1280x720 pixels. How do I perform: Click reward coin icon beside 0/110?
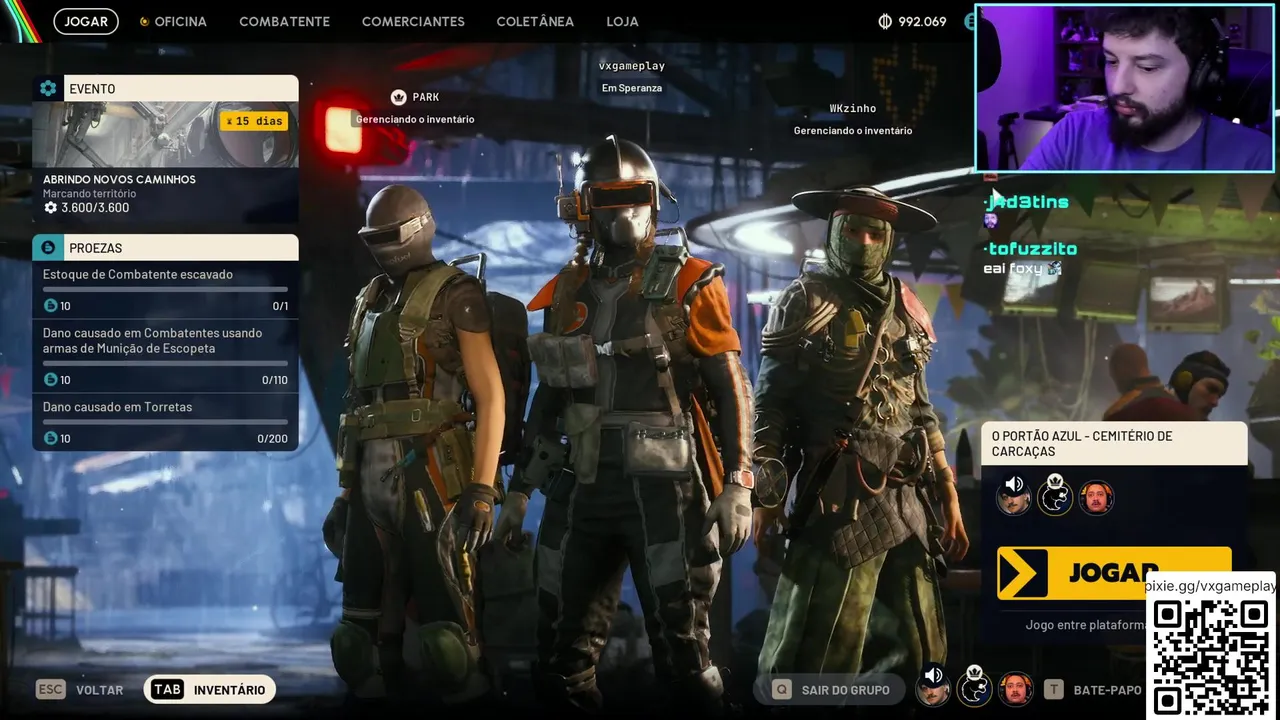click(51, 379)
